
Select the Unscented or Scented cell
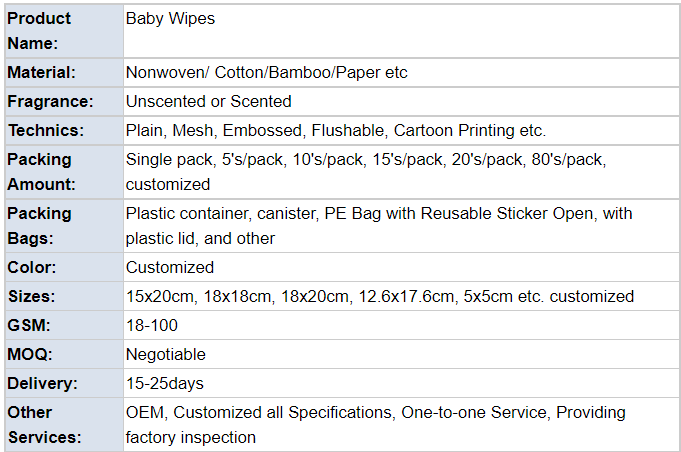208,101
